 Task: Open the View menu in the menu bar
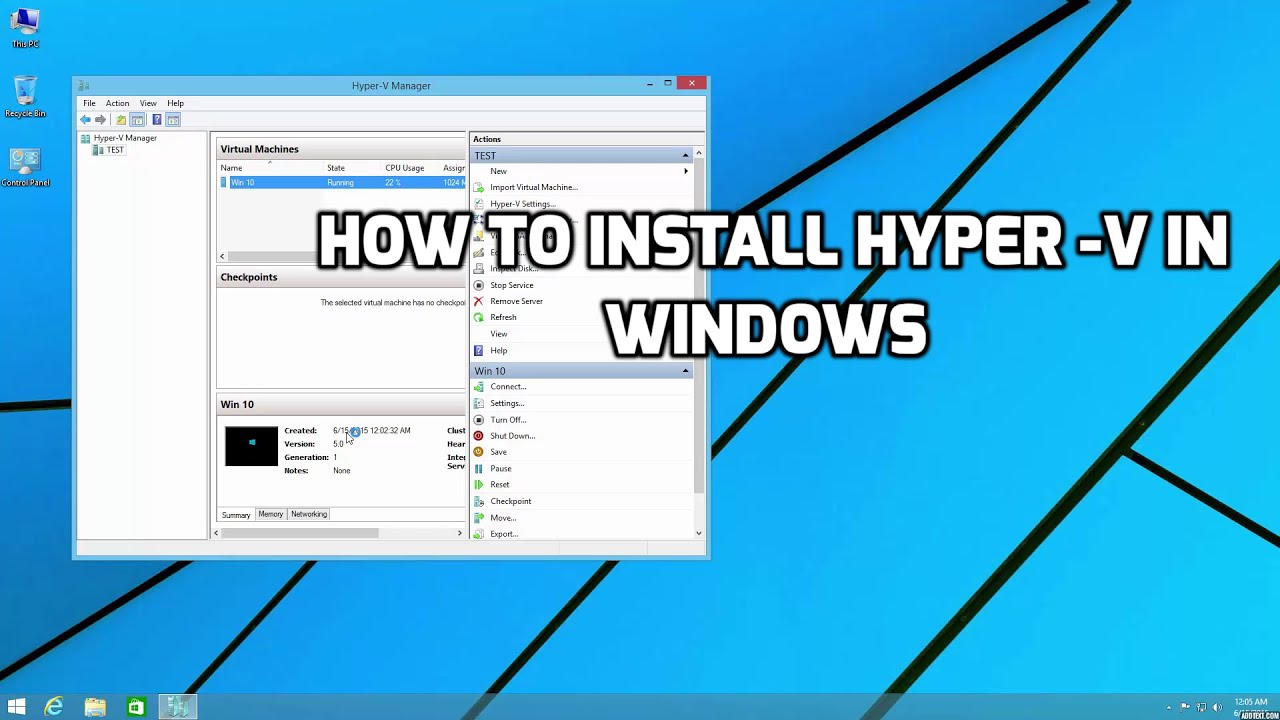pos(148,103)
